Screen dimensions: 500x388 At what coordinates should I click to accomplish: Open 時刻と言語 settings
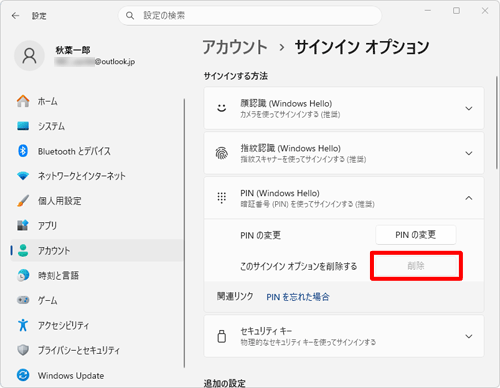[x=97, y=275]
